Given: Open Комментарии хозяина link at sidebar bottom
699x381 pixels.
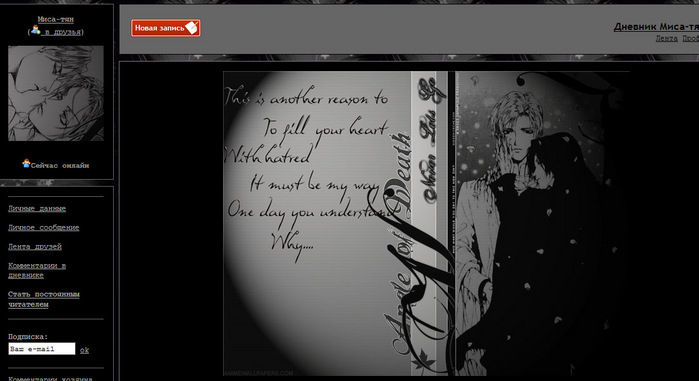Looking at the screenshot, I should (x=50, y=378).
